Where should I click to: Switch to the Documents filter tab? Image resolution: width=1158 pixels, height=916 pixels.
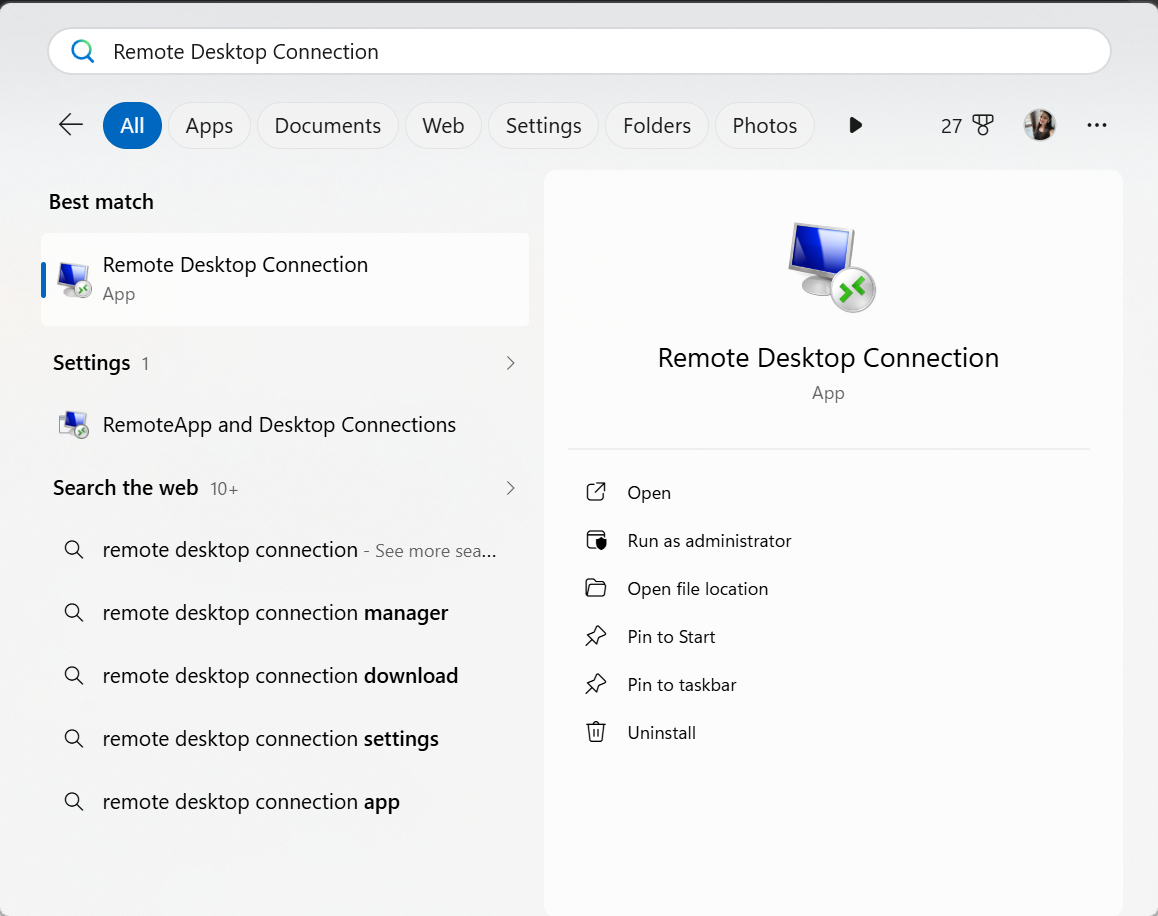328,126
